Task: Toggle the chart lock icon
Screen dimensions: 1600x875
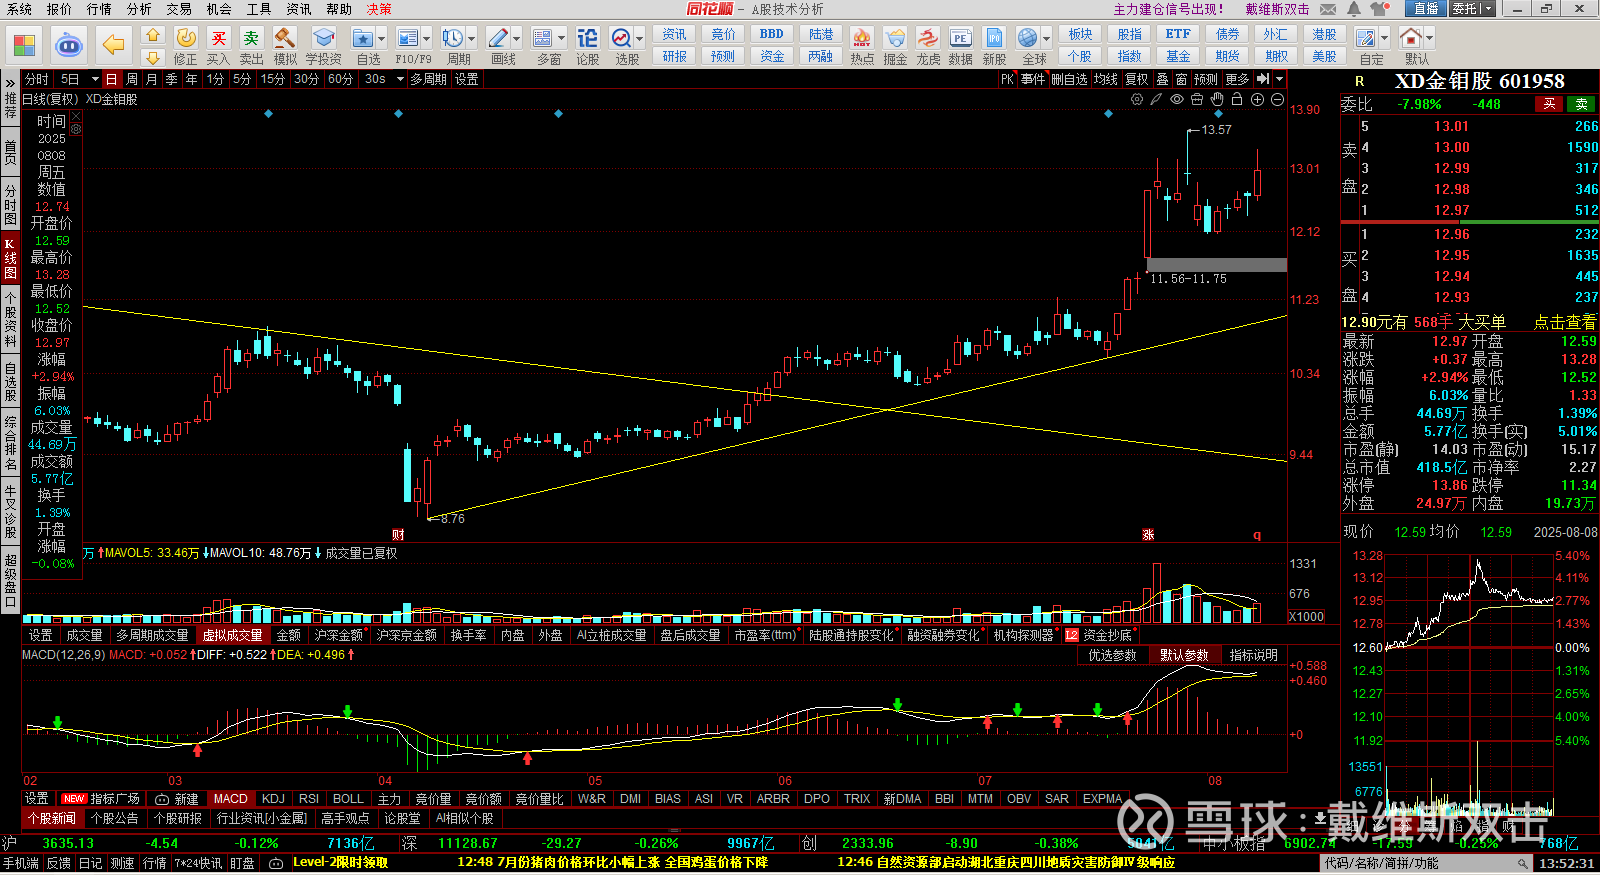Action: 1237,99
